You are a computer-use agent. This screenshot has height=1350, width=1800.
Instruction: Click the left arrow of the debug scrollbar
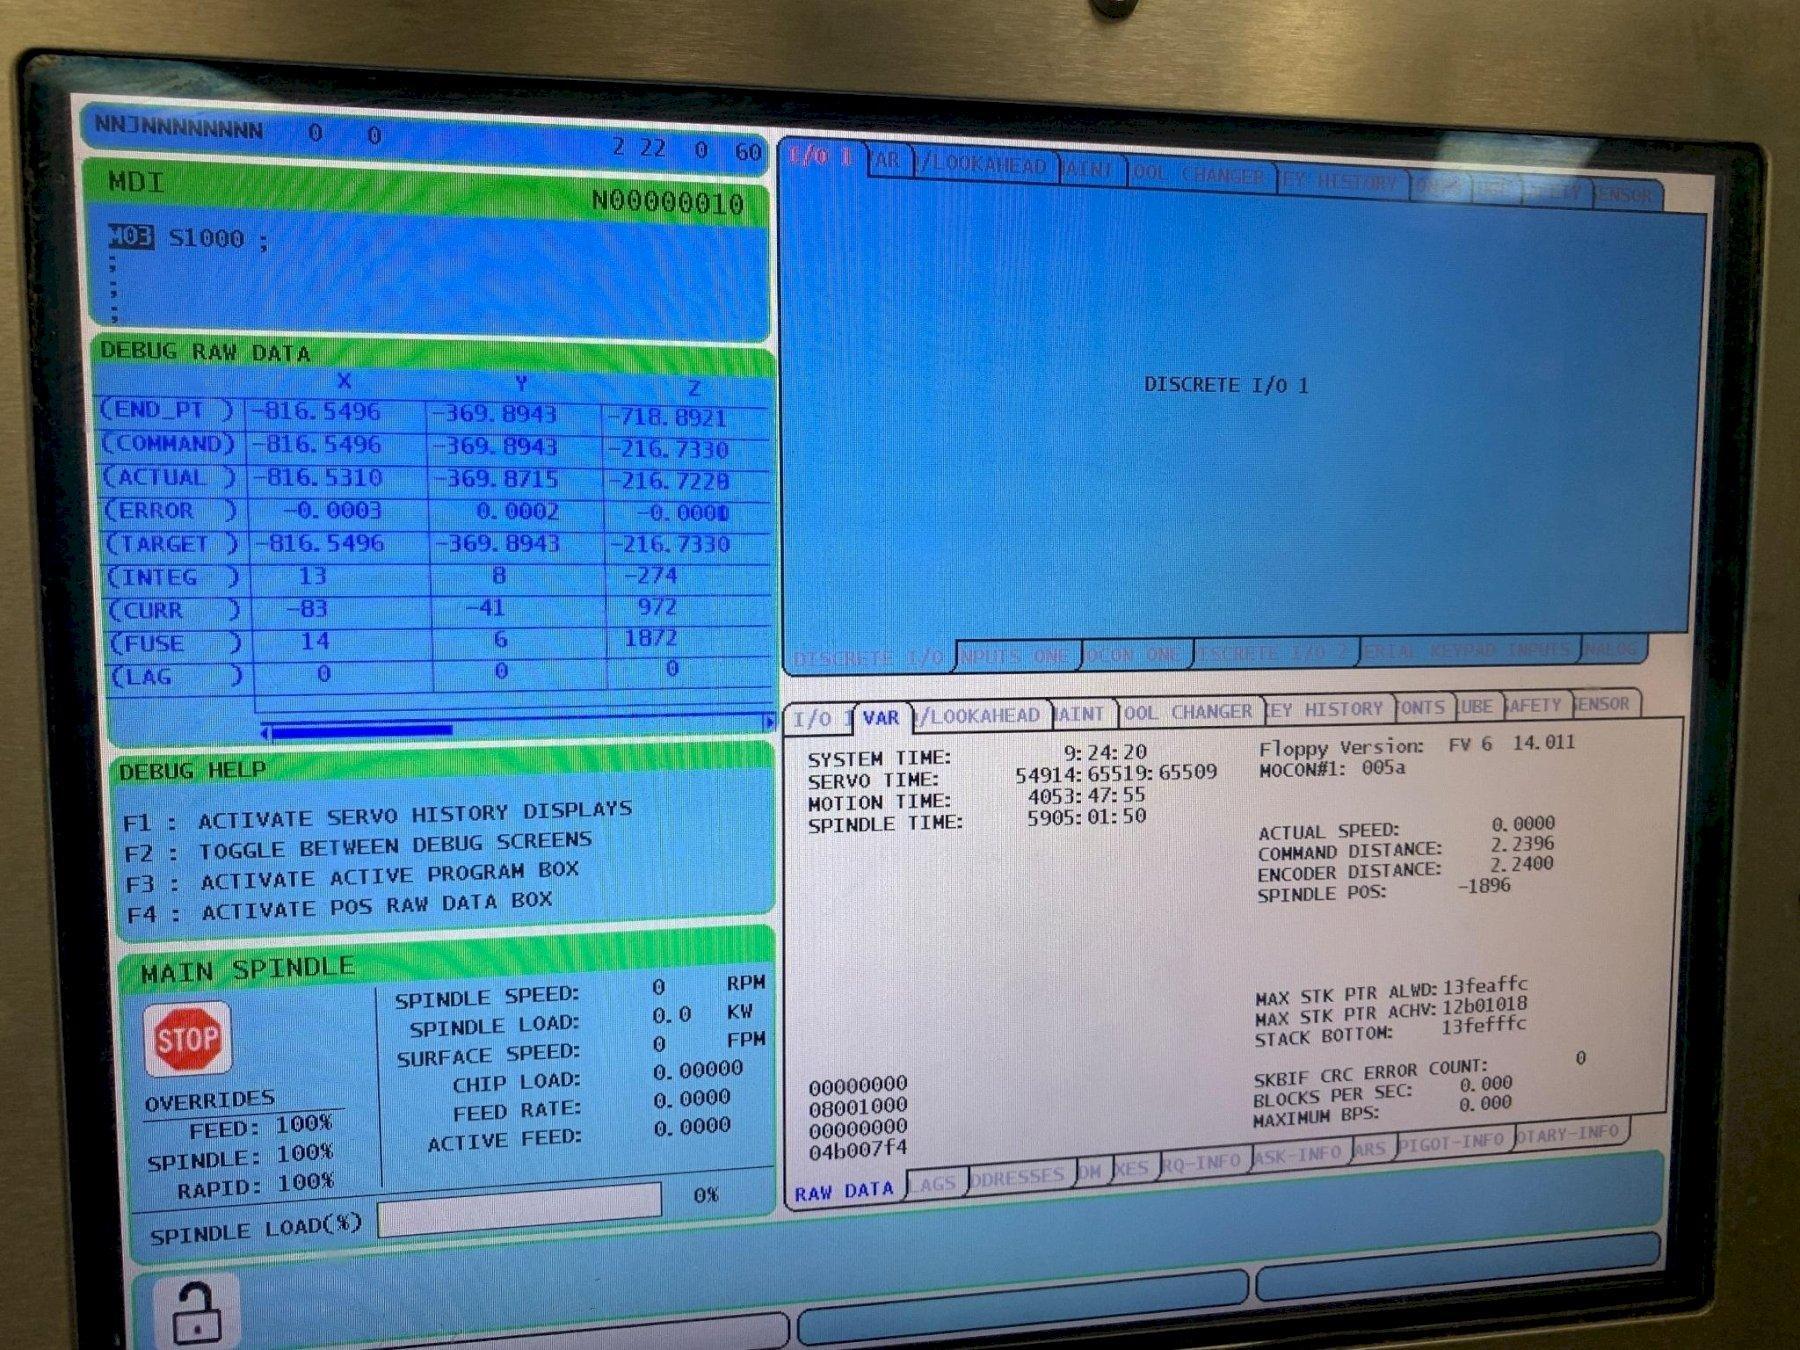pos(265,733)
